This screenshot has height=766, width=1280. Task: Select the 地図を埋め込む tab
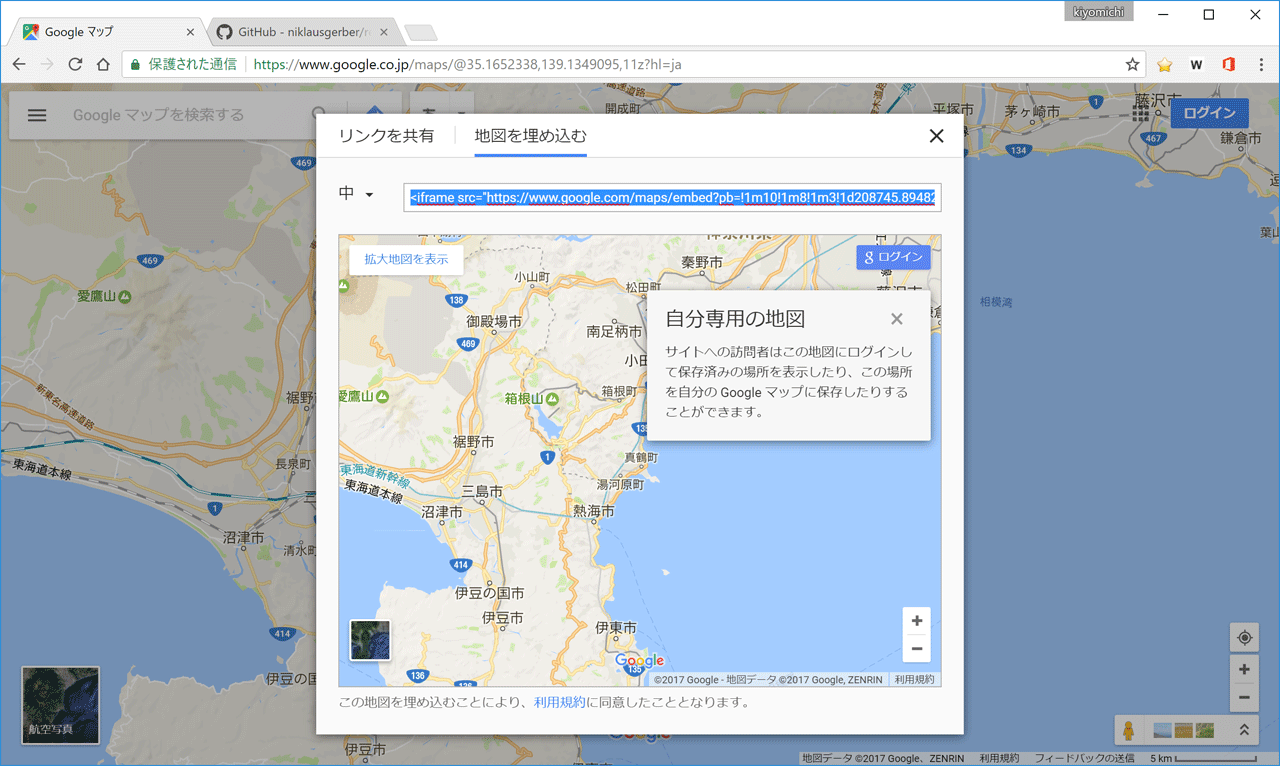point(530,136)
